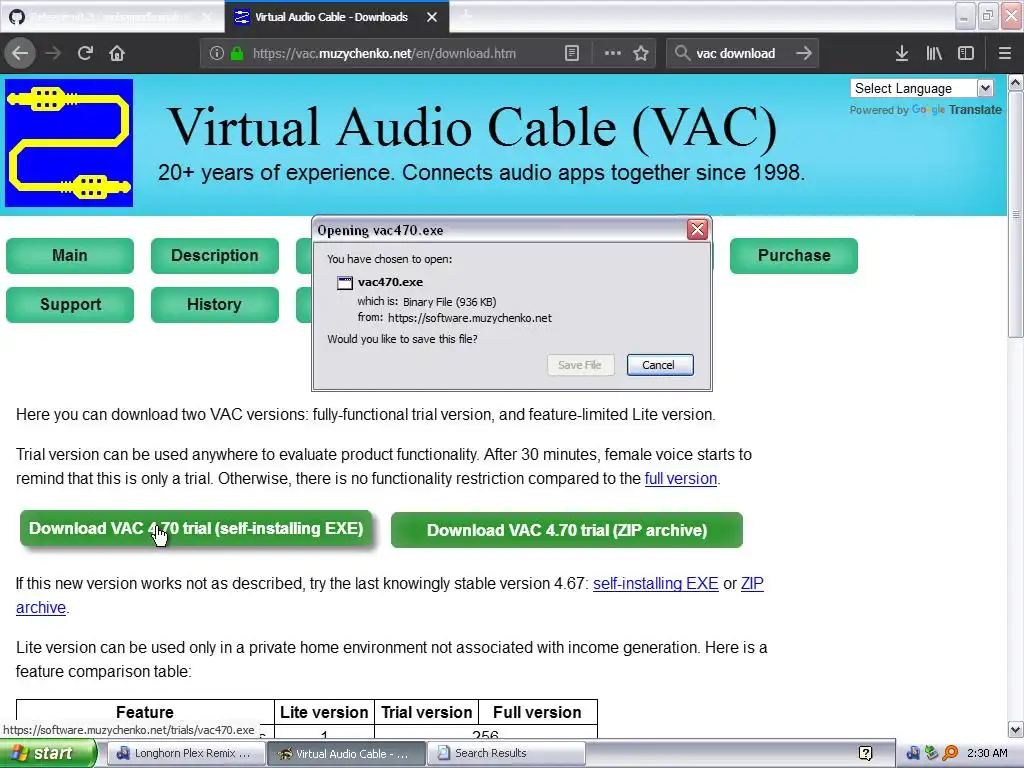Go back with the browser back arrow
1024x768 pixels.
coord(20,53)
